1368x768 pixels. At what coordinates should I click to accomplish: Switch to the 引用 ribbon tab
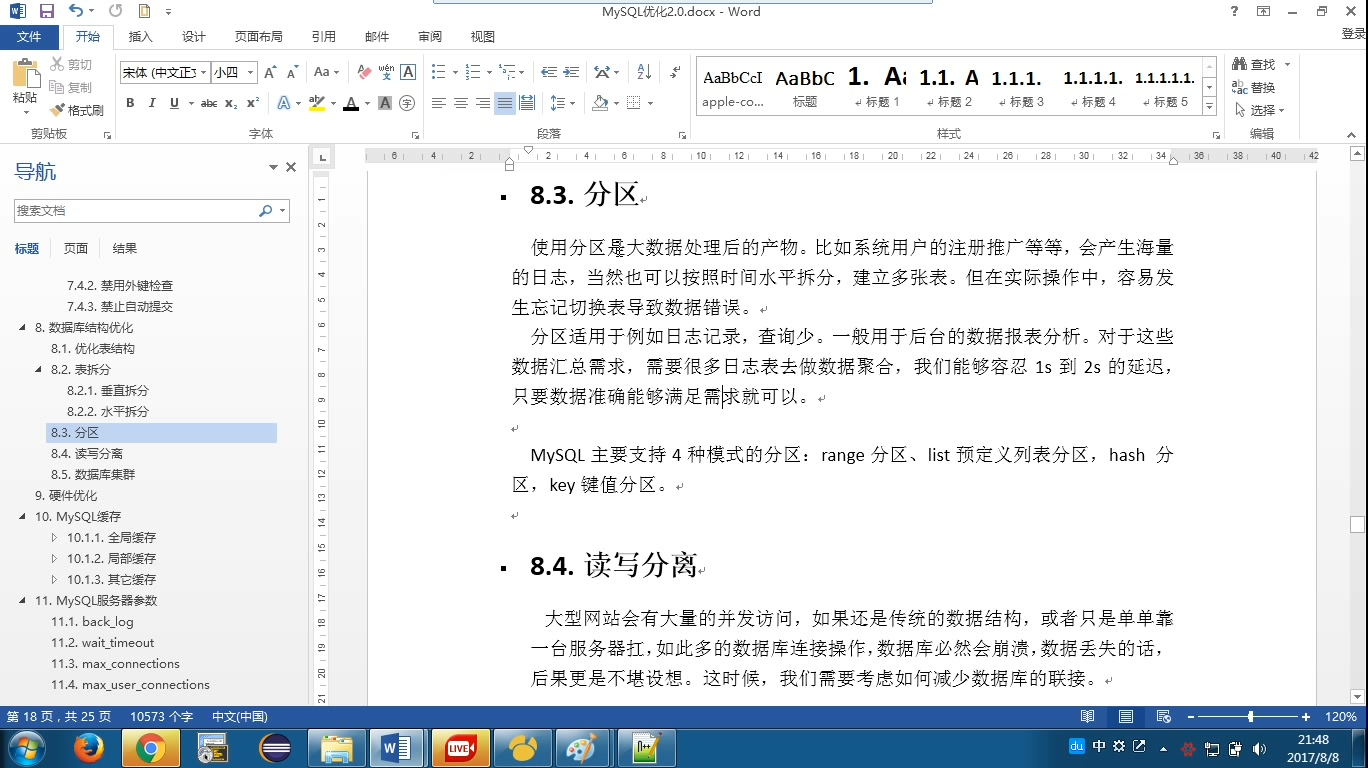pyautogui.click(x=324, y=37)
